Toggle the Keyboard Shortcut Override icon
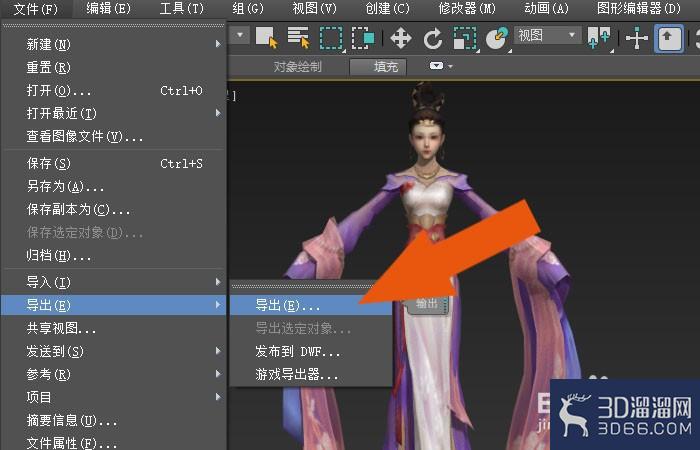700x450 pixels. coord(668,38)
